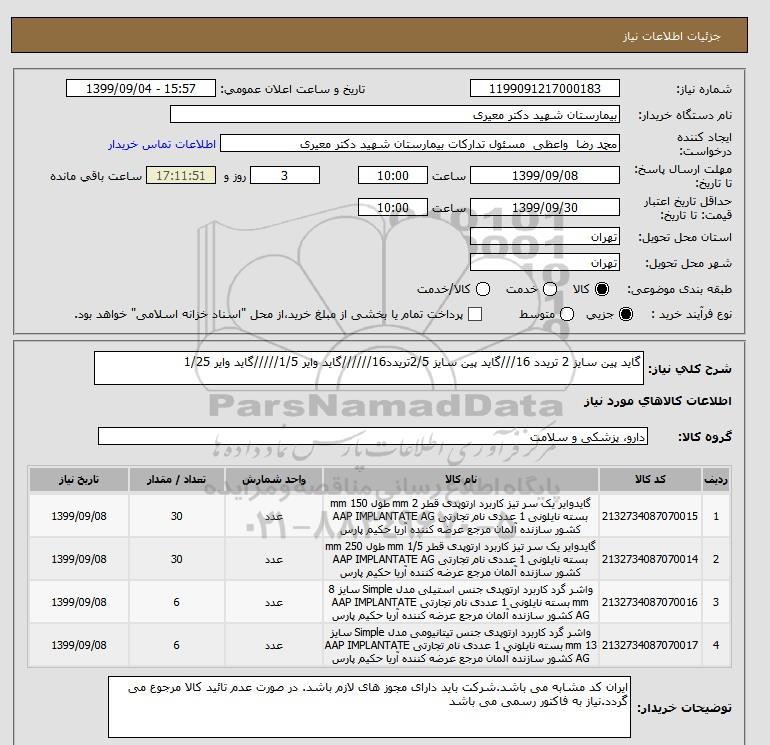Click product code 2132734087070016
Viewport: 770px width, 745px height.
click(650, 602)
